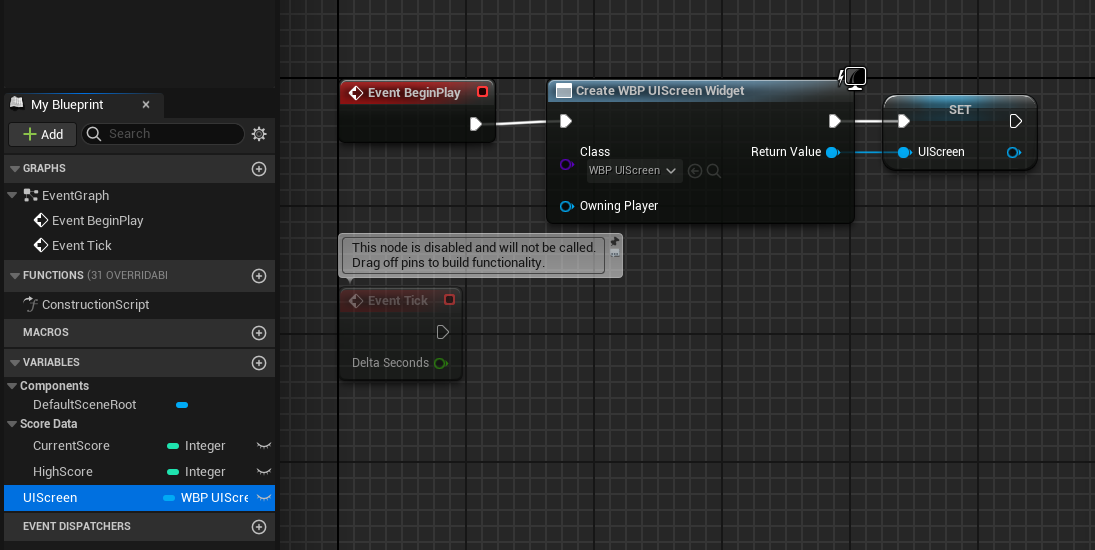Viewport: 1095px width, 550px height.
Task: Click Event BeginPlay diamond icon in tree
Action: click(x=41, y=221)
